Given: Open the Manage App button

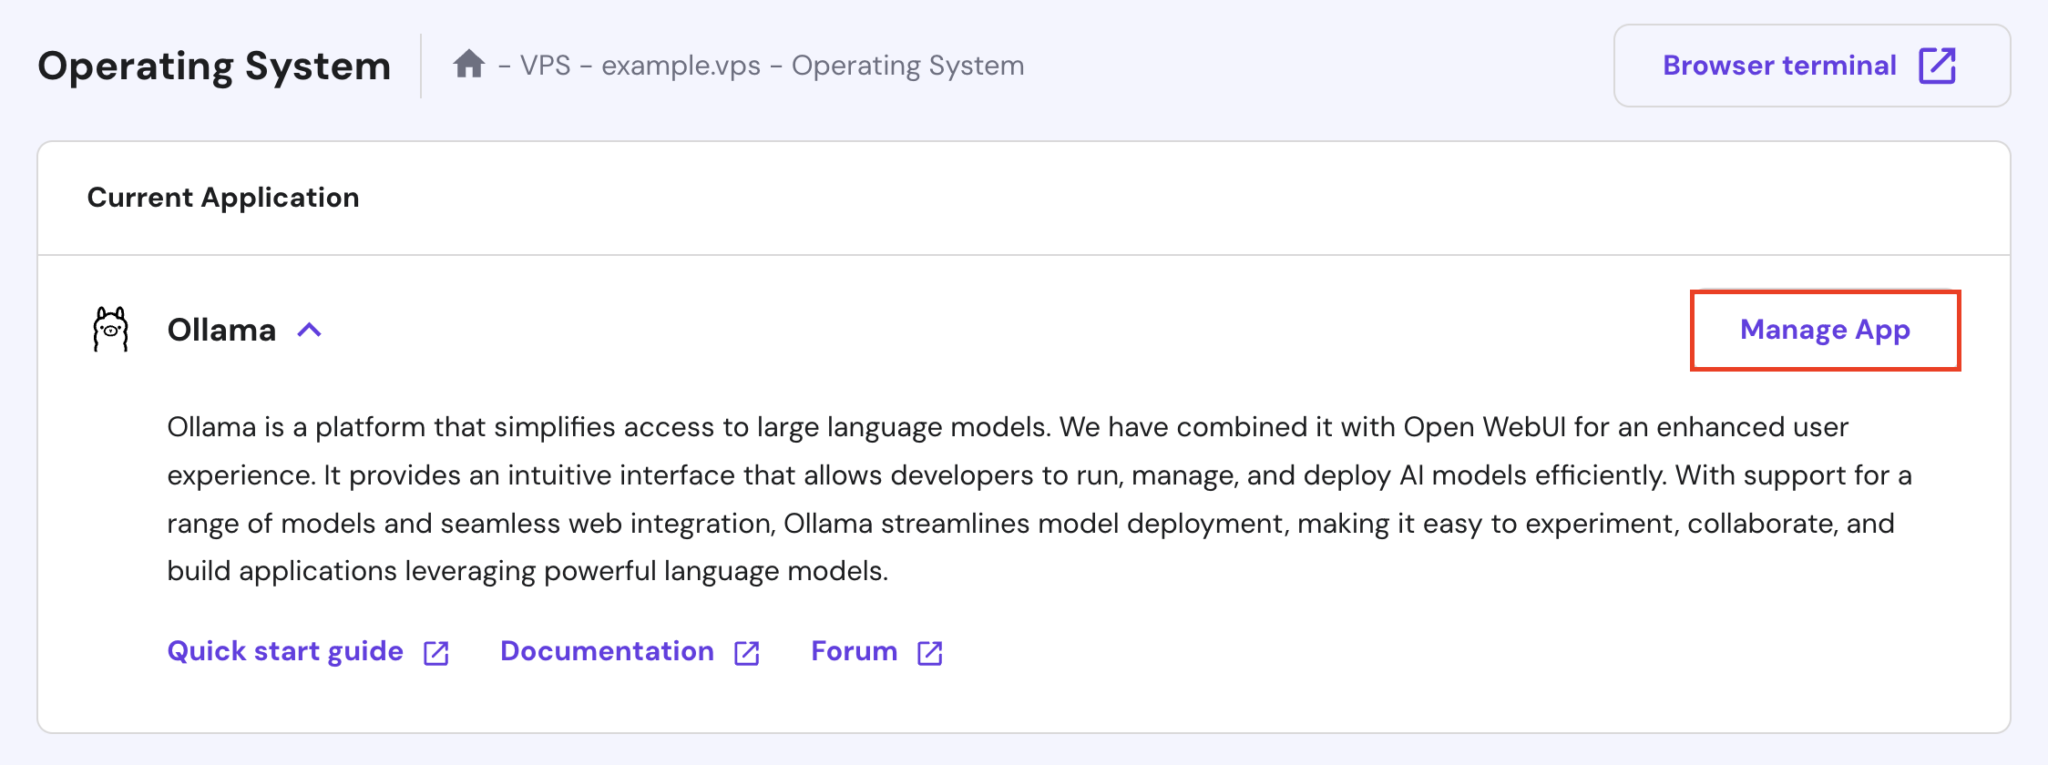Looking at the screenshot, I should point(1824,330).
